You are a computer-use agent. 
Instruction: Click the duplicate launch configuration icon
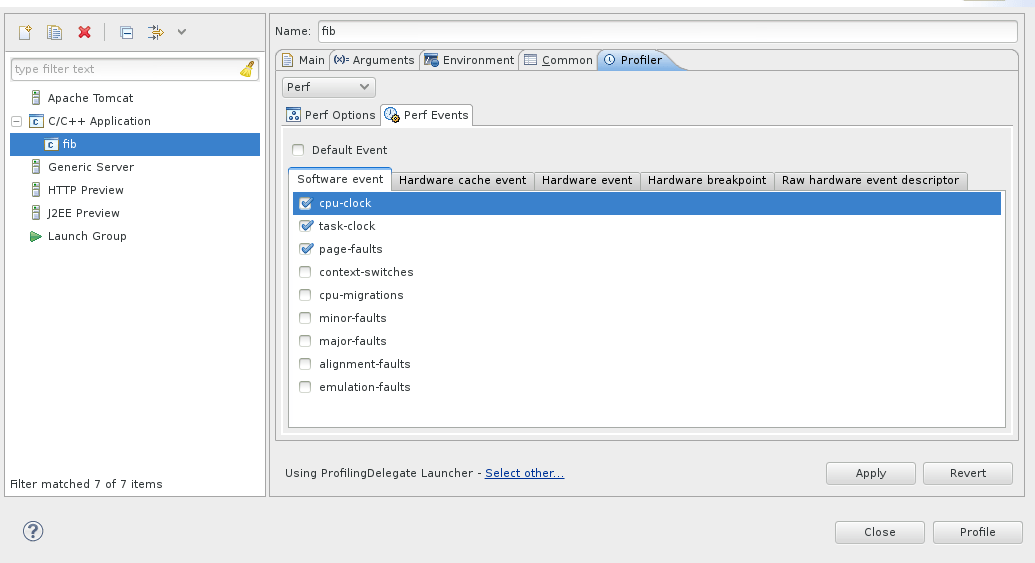click(54, 32)
